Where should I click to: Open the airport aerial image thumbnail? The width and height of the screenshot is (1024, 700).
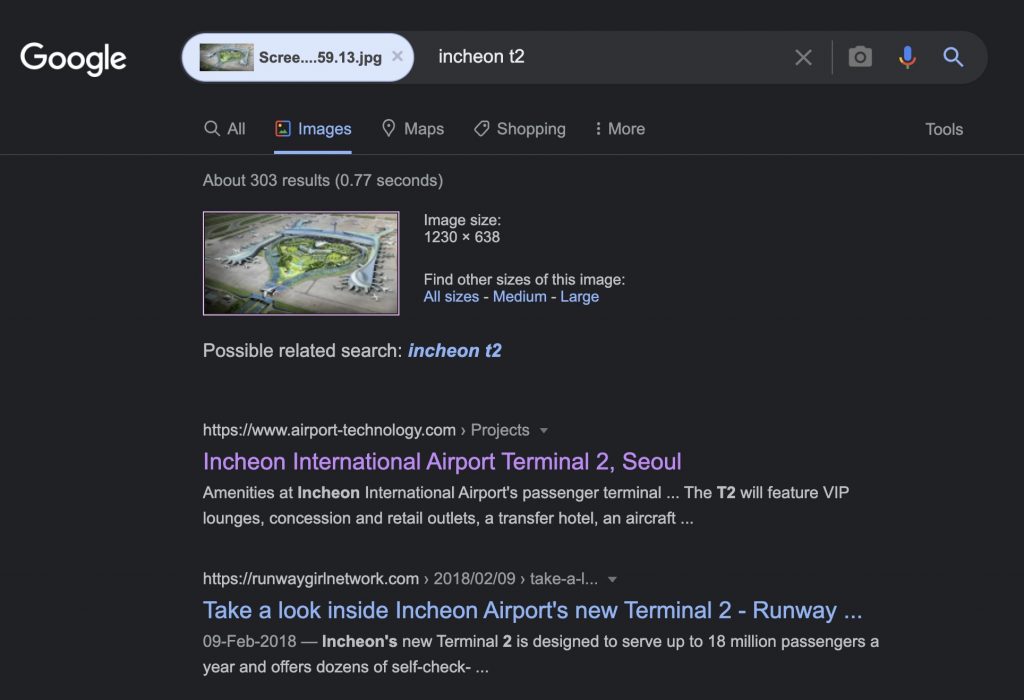[x=301, y=263]
